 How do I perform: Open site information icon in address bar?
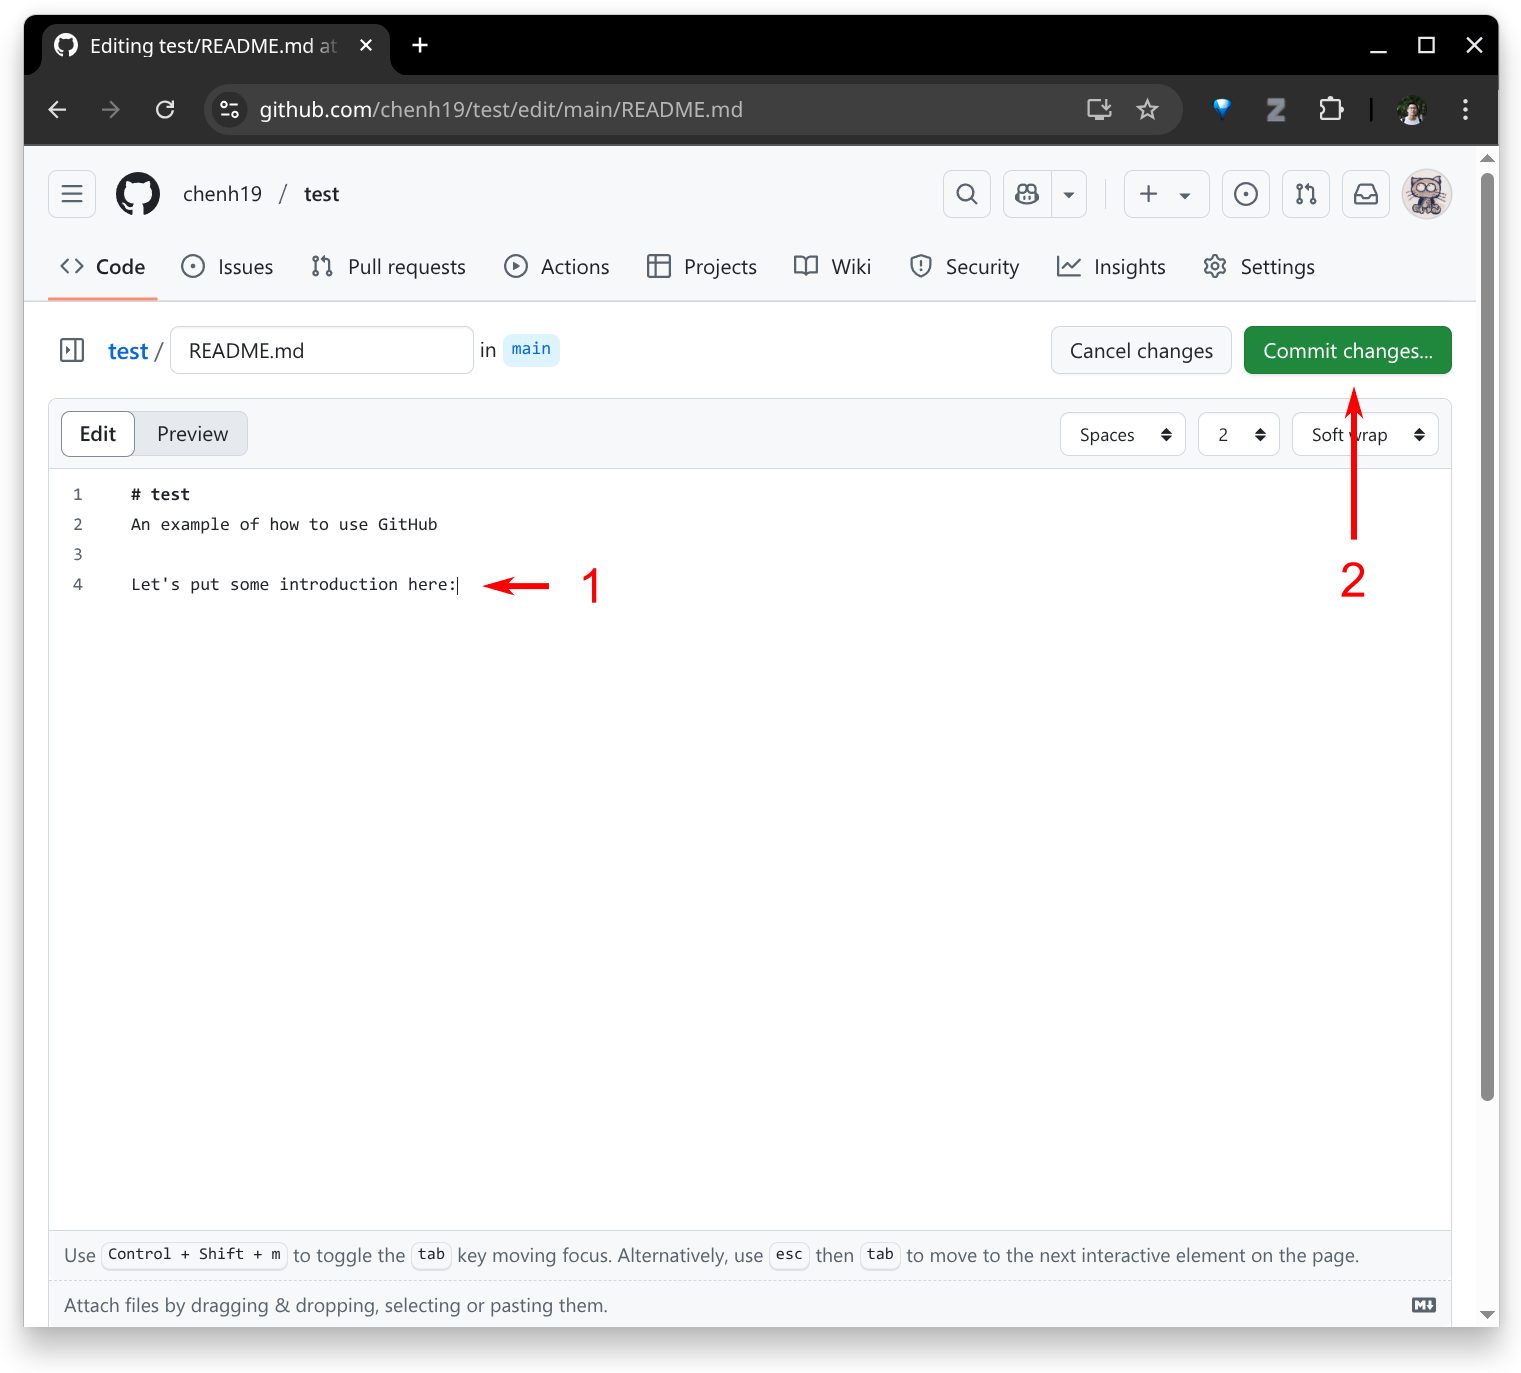click(x=230, y=109)
